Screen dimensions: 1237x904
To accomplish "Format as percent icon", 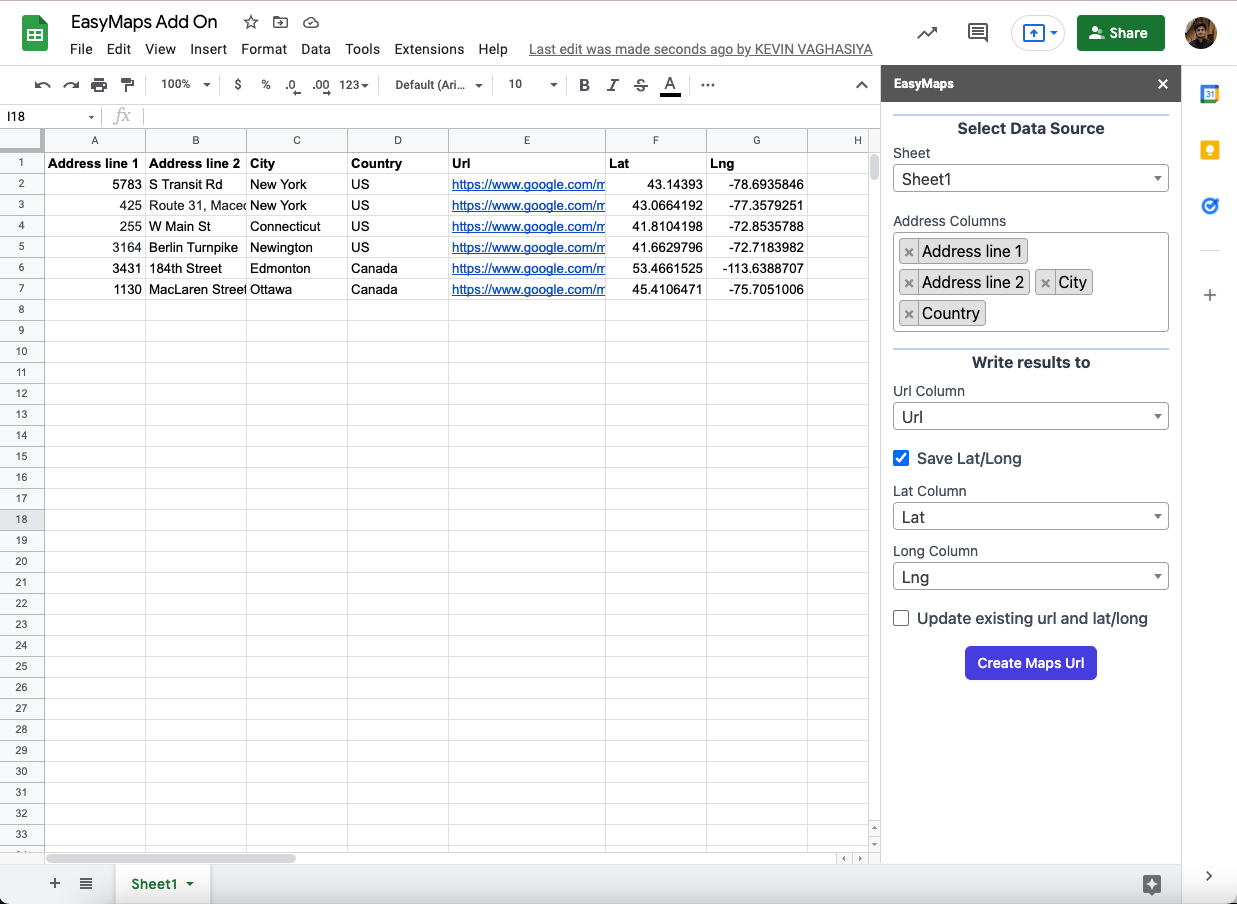I will coord(266,85).
